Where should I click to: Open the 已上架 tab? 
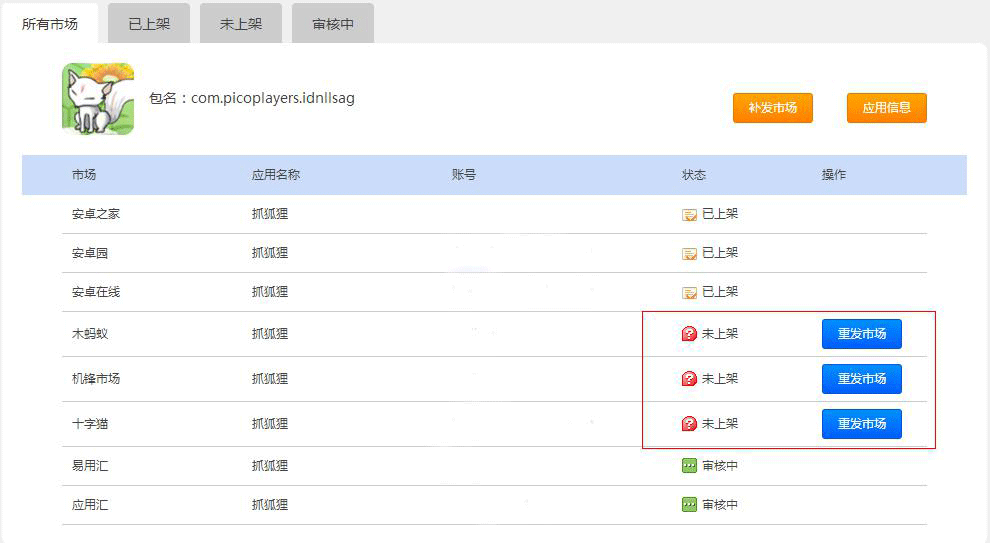click(149, 23)
